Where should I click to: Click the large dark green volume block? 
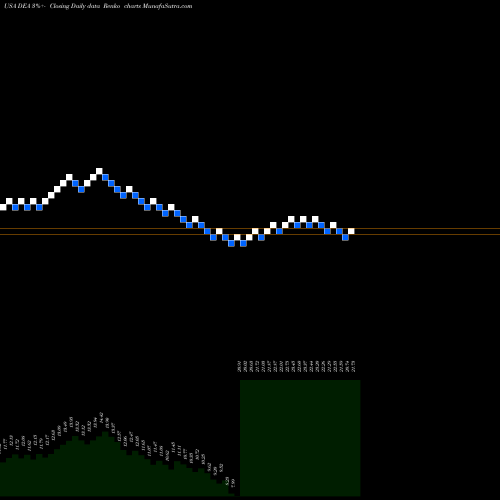(300, 438)
